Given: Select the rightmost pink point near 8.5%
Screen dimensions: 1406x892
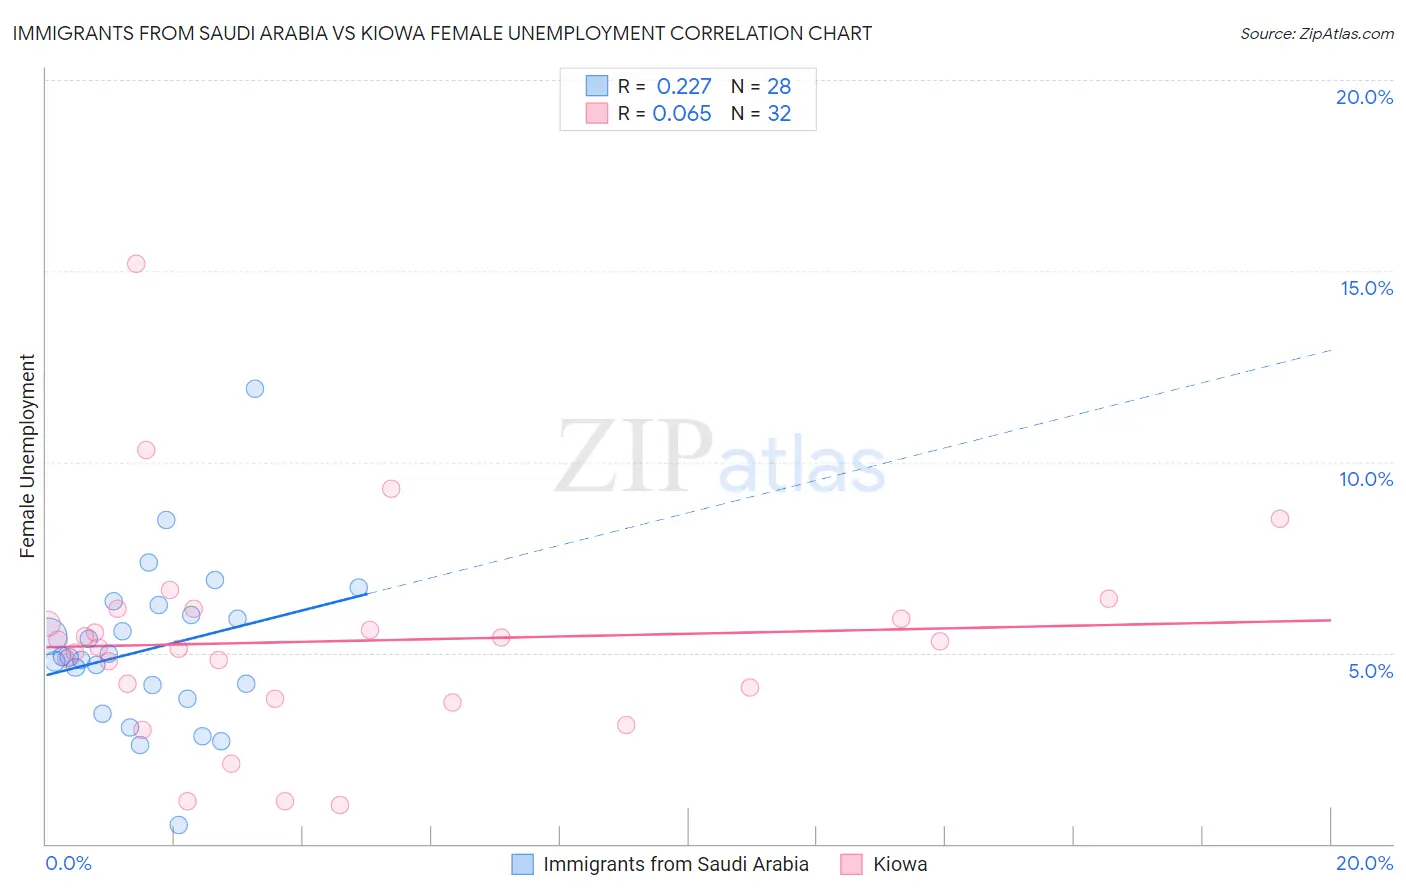Looking at the screenshot, I should tap(1280, 519).
